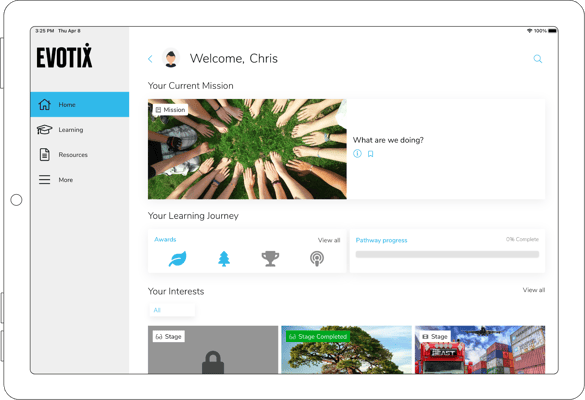Click the padlock icon on locked stage
This screenshot has height=400, width=585.
click(213, 362)
